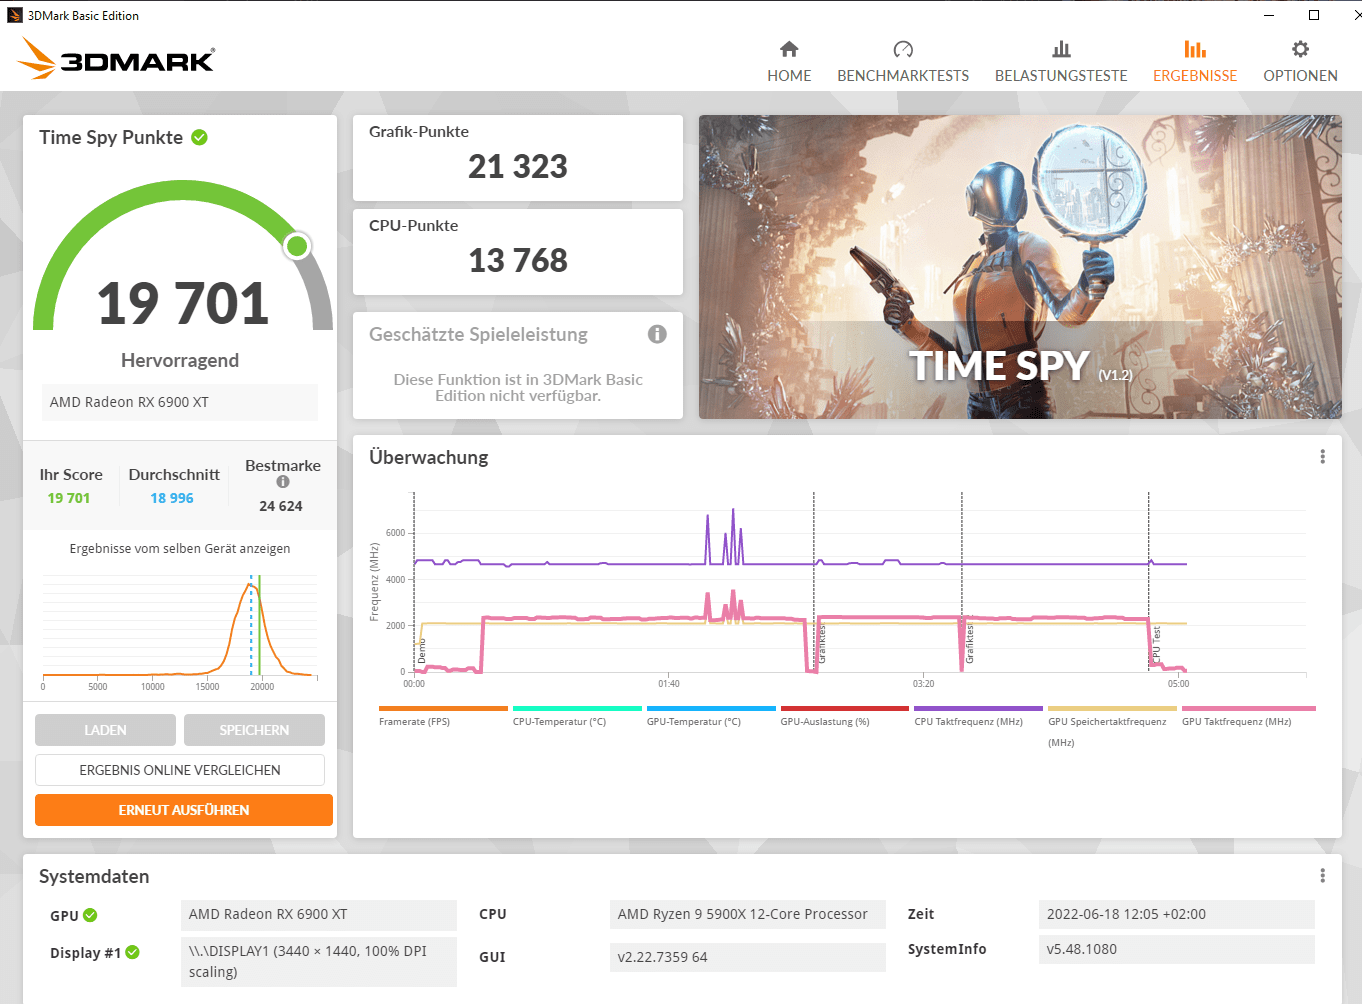The width and height of the screenshot is (1362, 1004).
Task: Click info icon in Geschätzte Spieleleistung
Action: click(657, 334)
